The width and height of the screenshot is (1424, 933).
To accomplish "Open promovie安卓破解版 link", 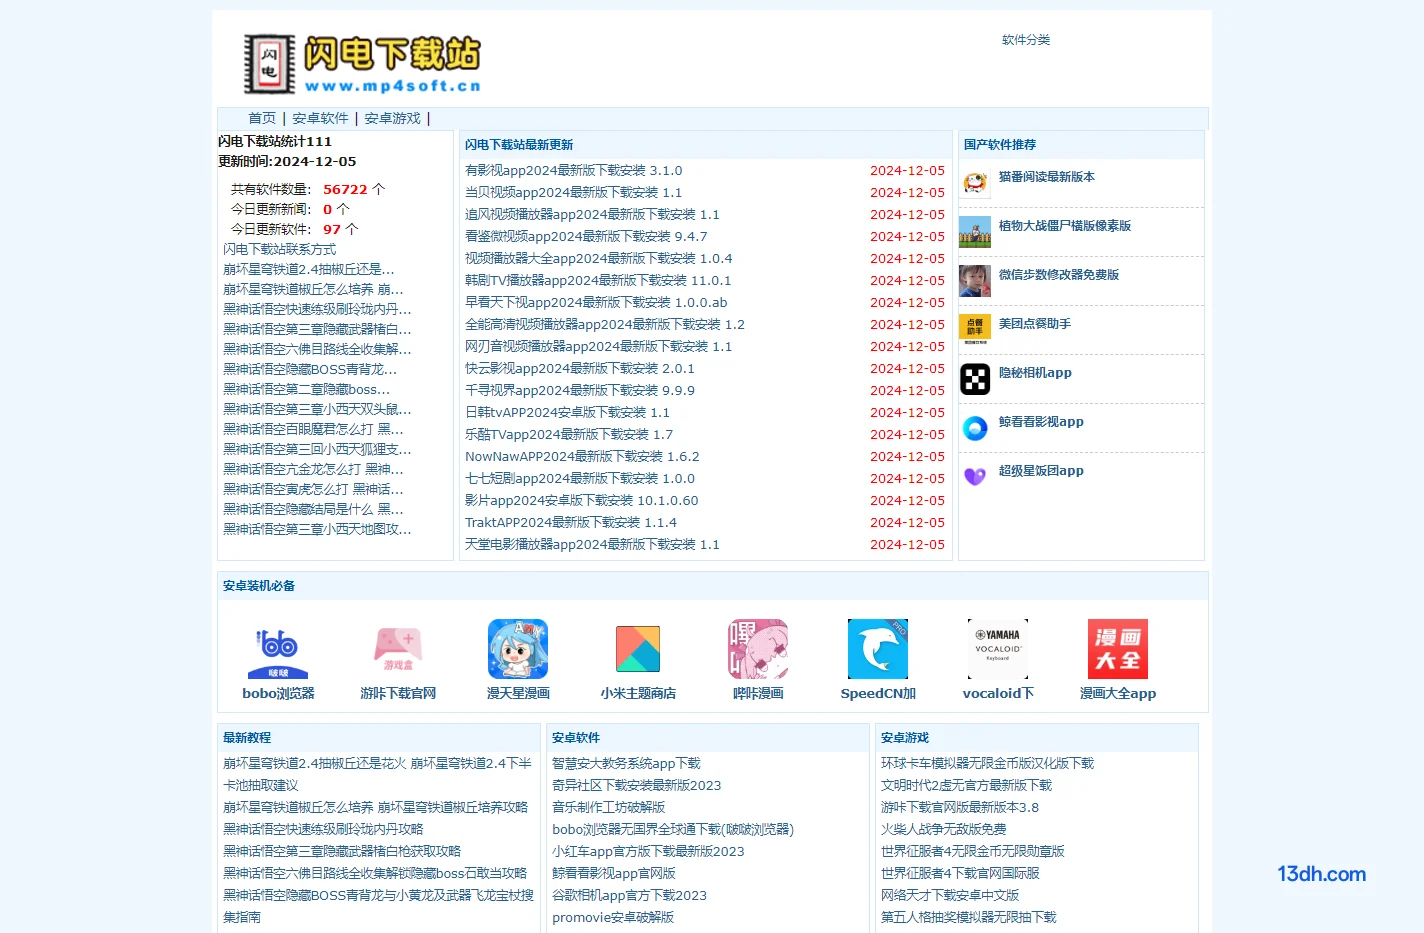I will coord(613,917).
